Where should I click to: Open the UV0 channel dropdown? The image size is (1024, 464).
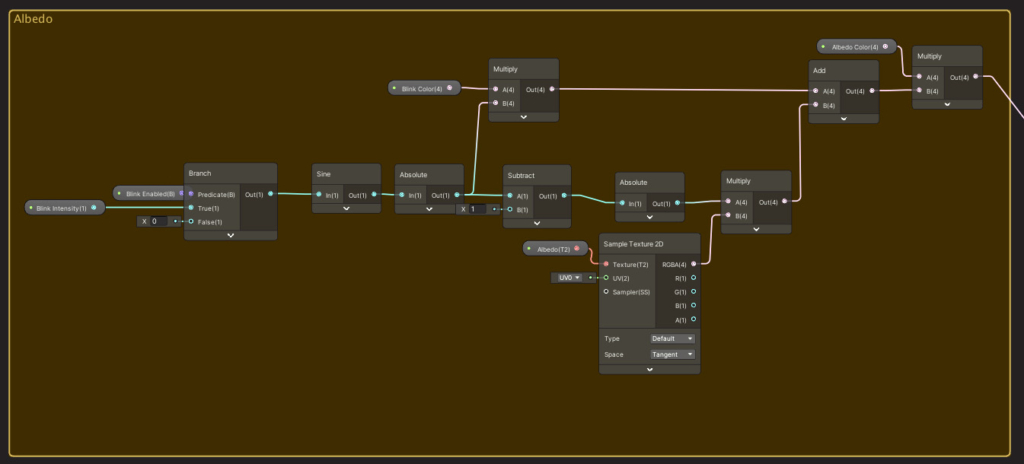pyautogui.click(x=567, y=278)
